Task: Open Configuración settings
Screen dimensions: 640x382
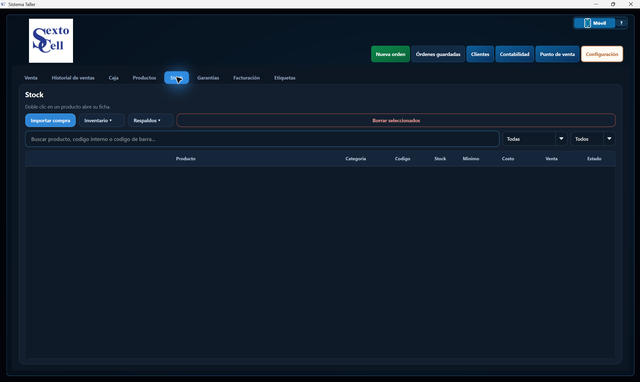Action: (x=602, y=54)
